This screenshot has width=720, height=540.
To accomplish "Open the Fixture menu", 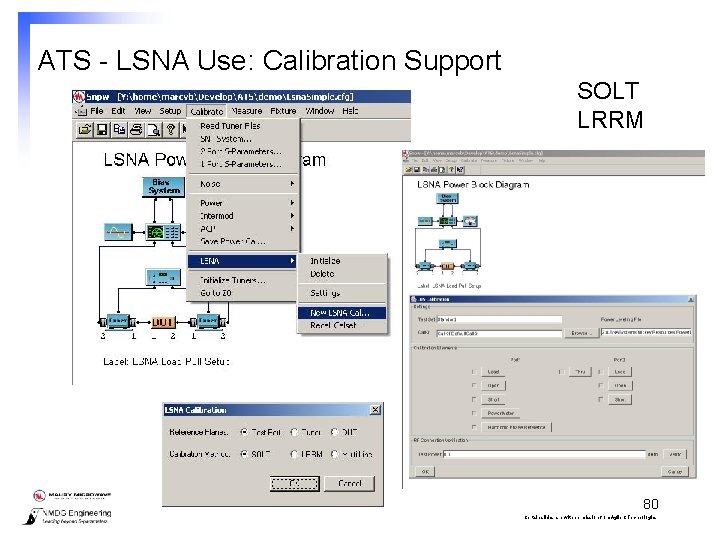I will [x=283, y=111].
